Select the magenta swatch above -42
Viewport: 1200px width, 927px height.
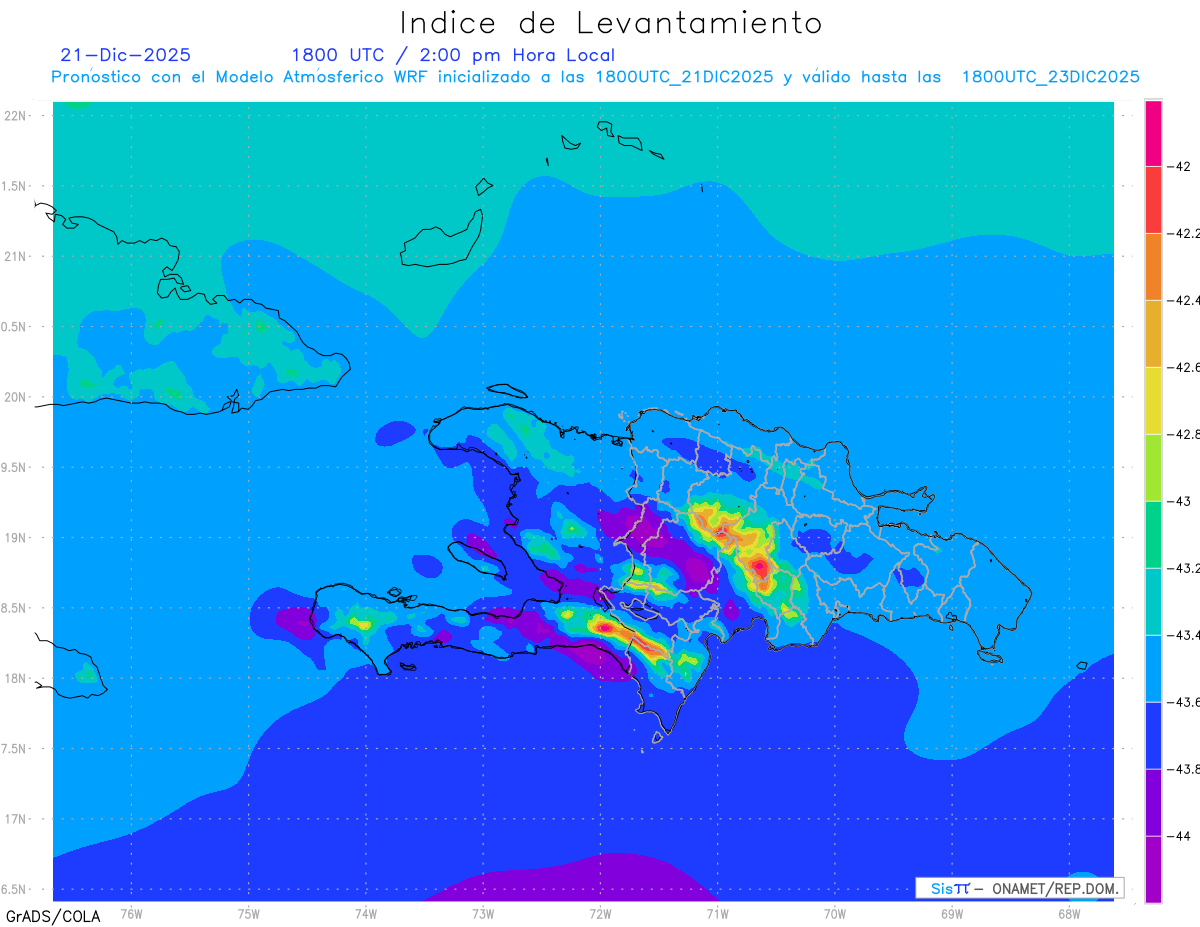tap(1153, 133)
